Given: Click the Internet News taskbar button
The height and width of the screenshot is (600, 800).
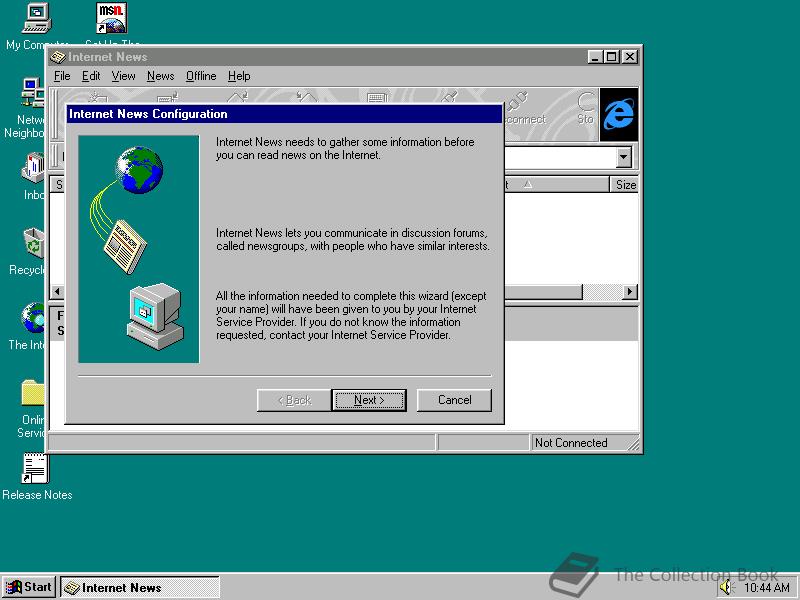Looking at the screenshot, I should pyautogui.click(x=140, y=587).
